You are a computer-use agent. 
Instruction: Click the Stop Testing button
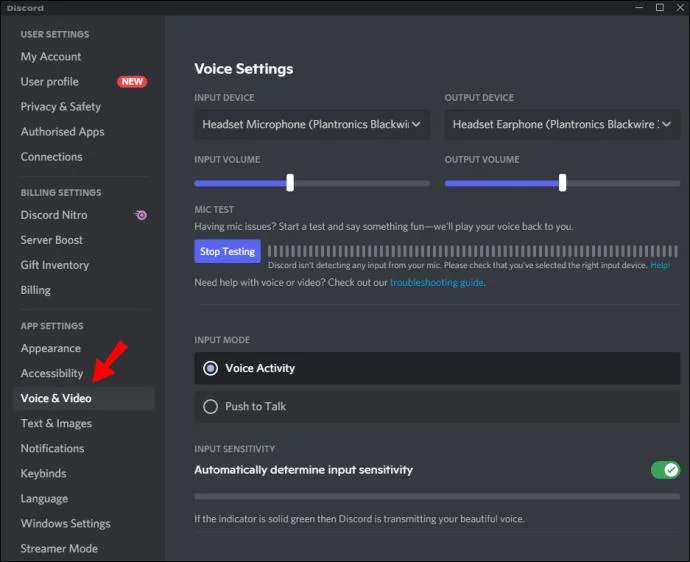click(x=228, y=251)
